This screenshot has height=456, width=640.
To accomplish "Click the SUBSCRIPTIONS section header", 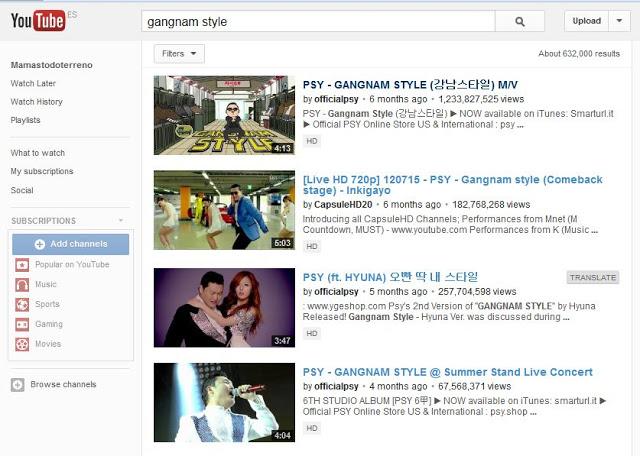I will point(44,221).
